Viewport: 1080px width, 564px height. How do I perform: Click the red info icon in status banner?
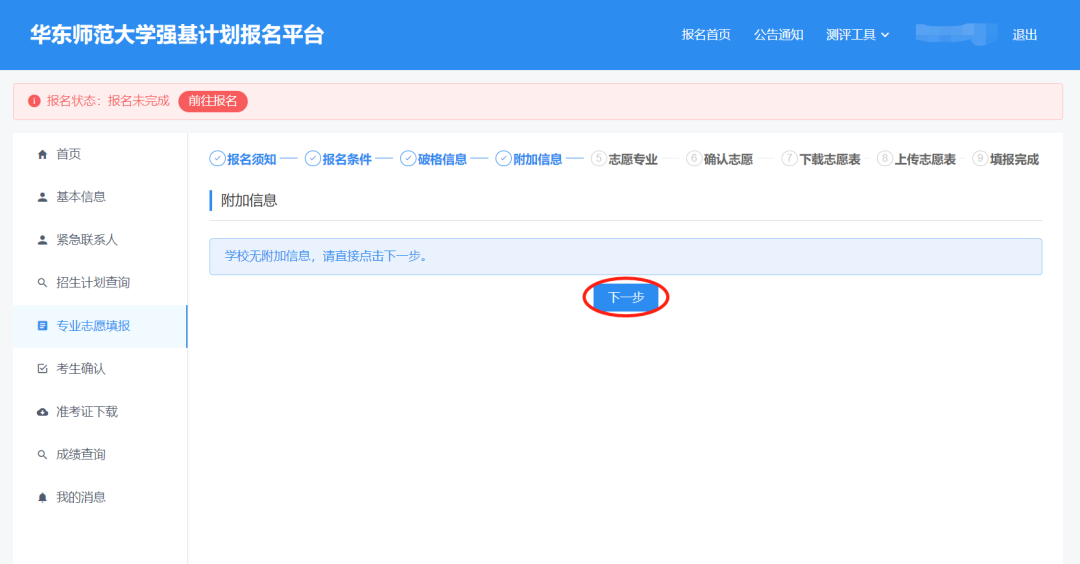tap(34, 101)
